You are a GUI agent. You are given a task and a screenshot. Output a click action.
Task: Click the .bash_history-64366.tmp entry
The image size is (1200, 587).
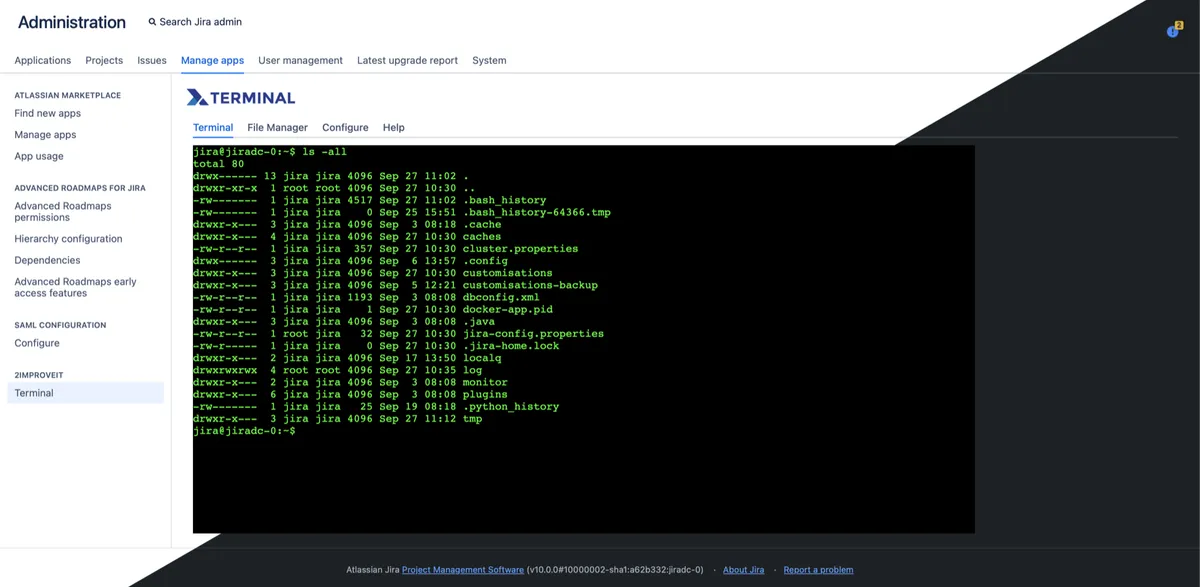click(536, 212)
